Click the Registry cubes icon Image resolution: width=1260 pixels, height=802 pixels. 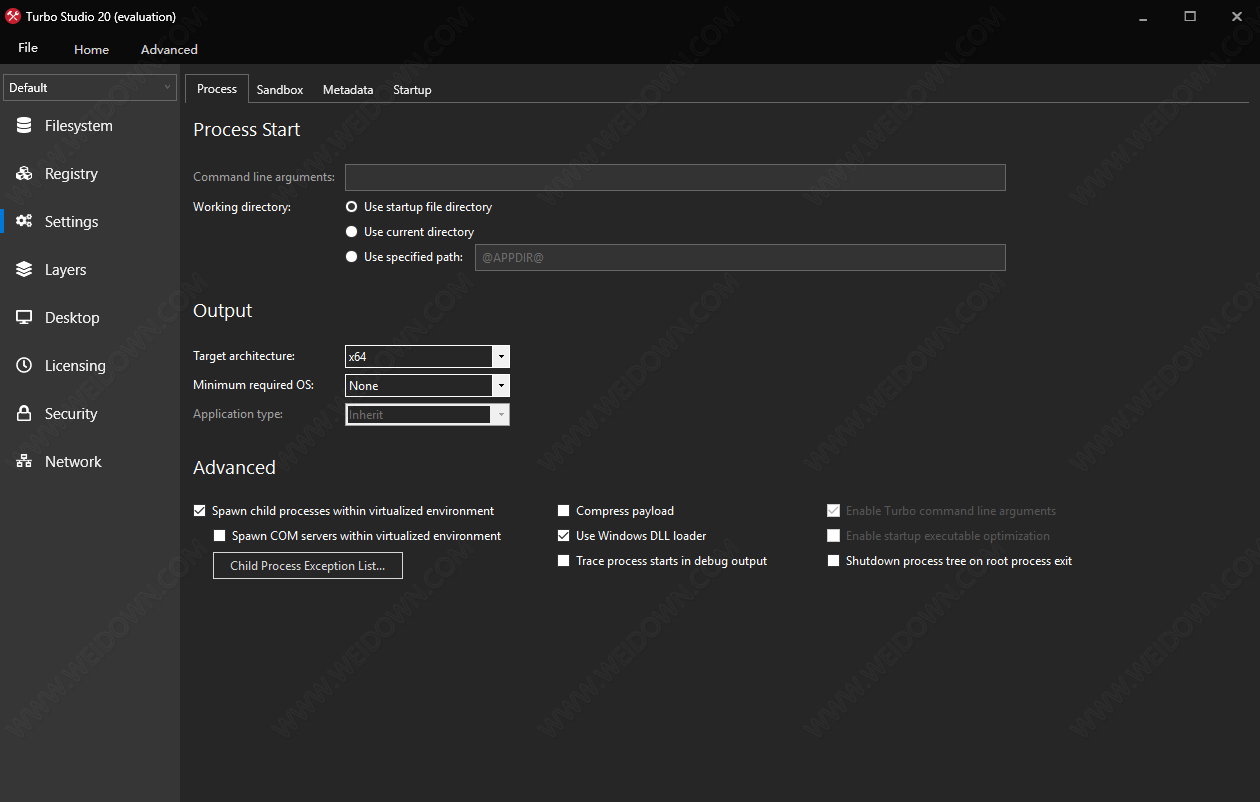point(24,174)
